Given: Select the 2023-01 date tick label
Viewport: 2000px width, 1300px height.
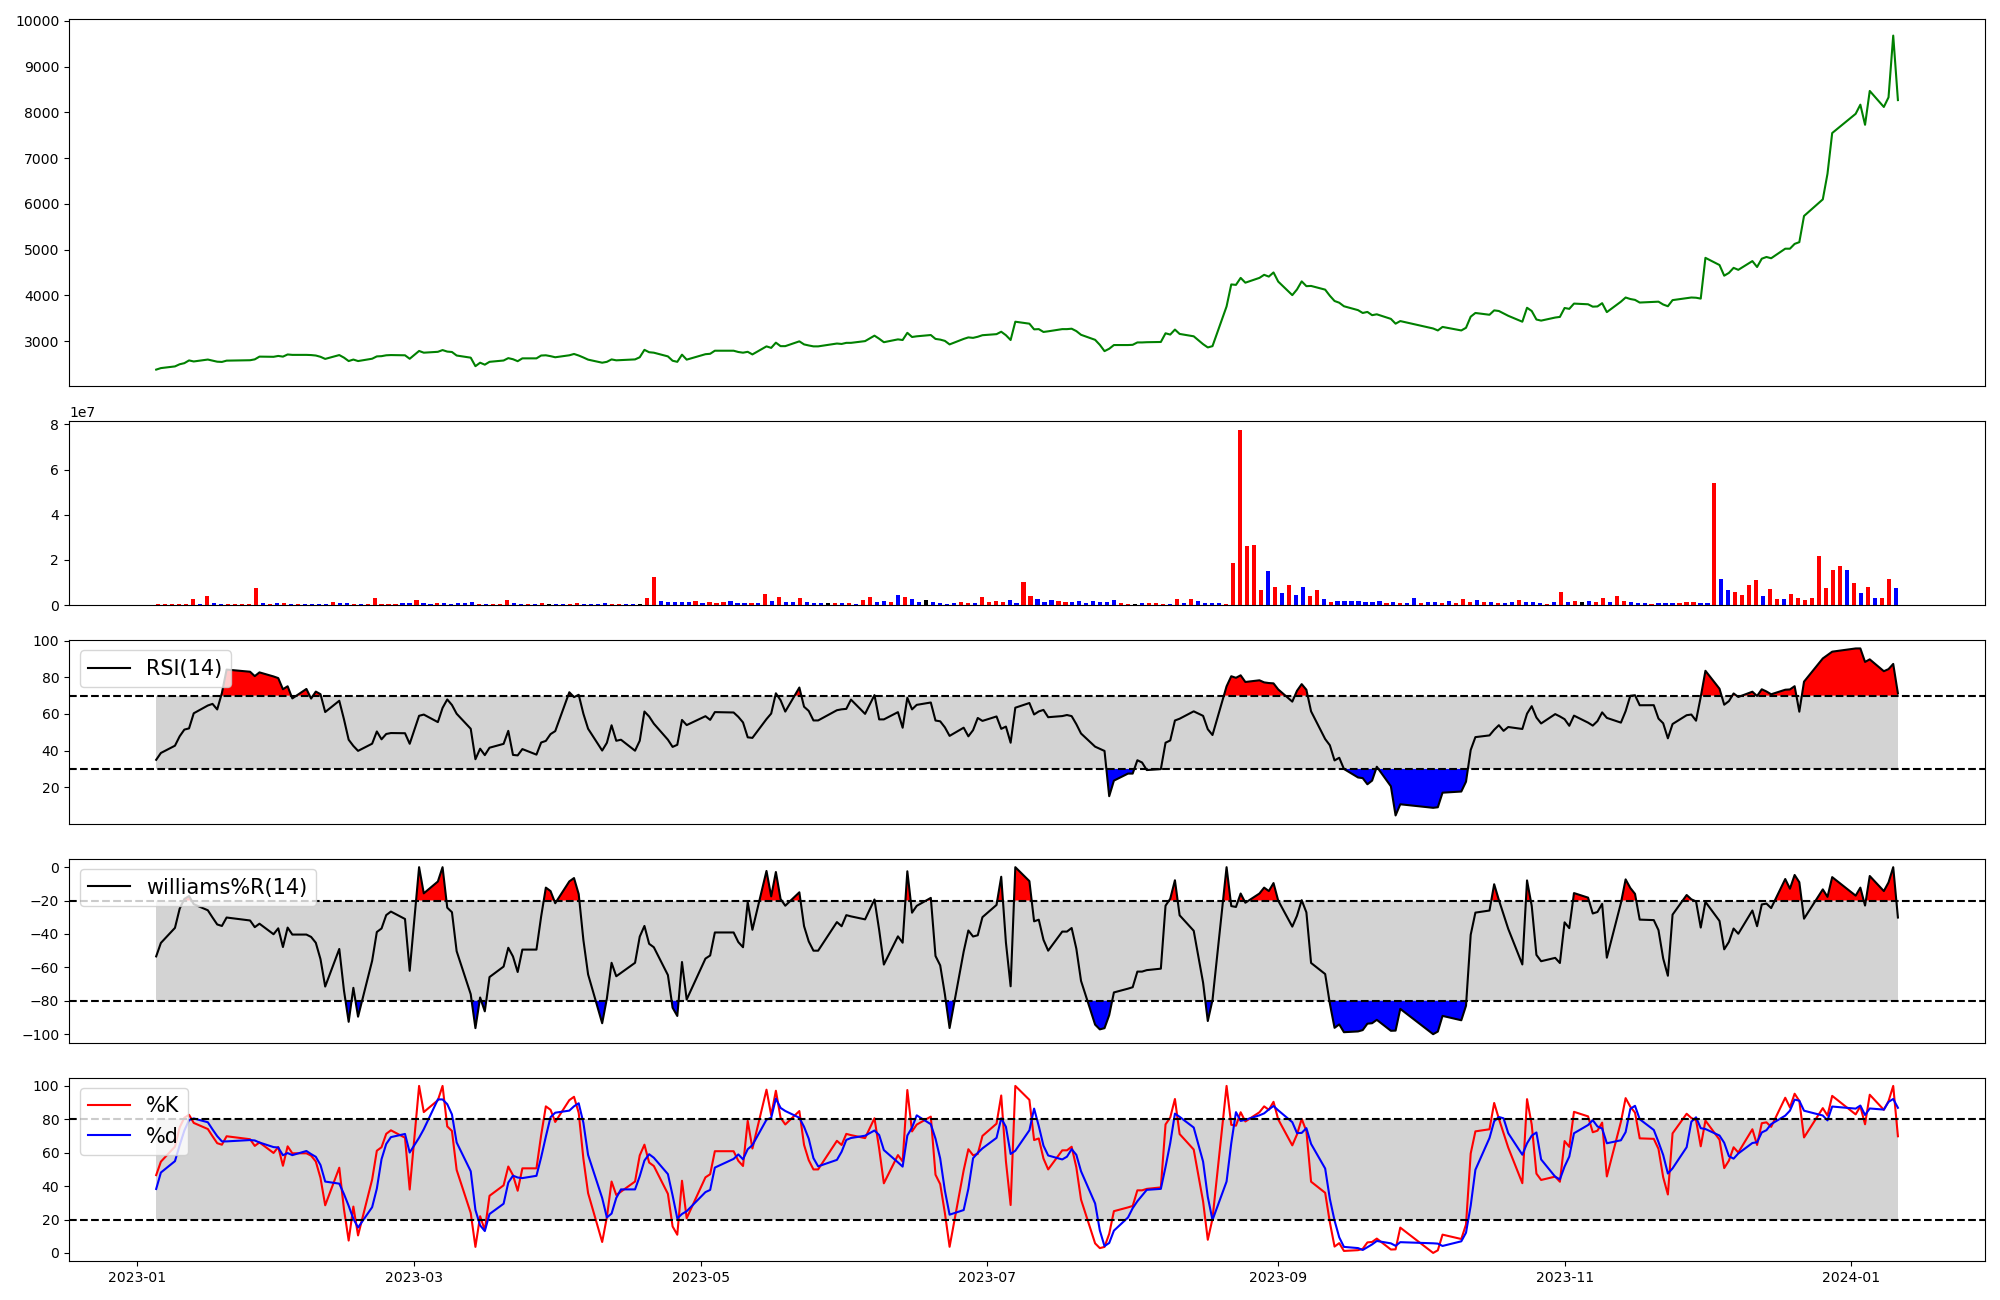Looking at the screenshot, I should click(x=137, y=1277).
